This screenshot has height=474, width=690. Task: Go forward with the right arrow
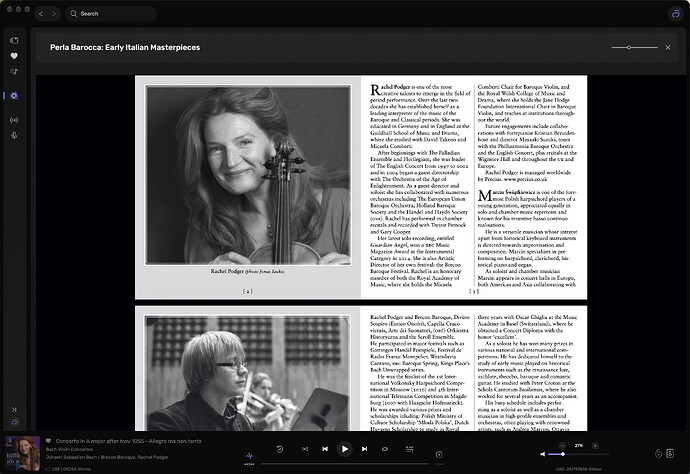(54, 14)
